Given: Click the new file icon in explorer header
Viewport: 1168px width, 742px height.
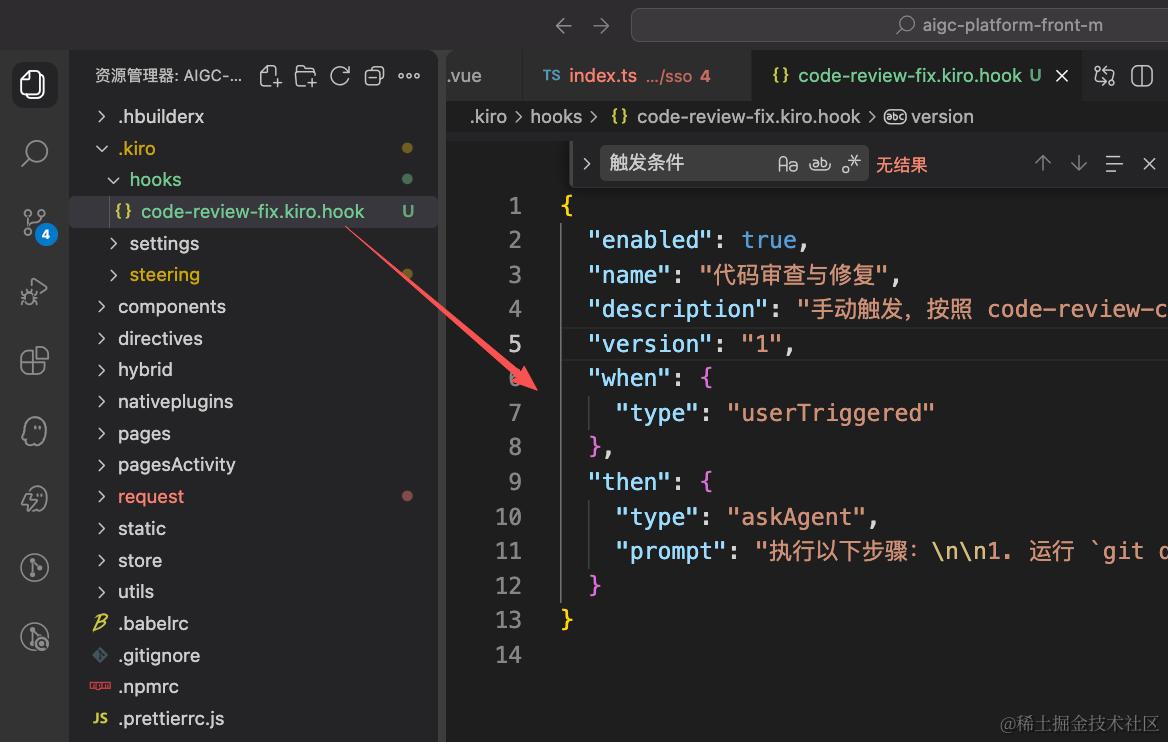Looking at the screenshot, I should [270, 76].
